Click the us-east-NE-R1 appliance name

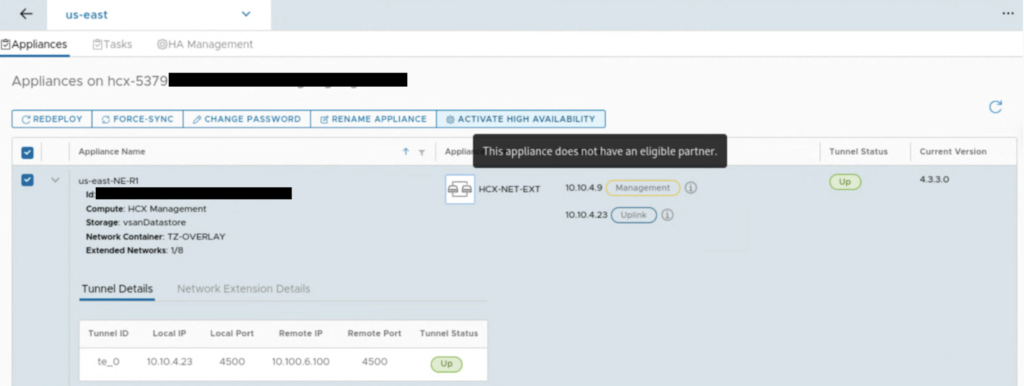(x=108, y=181)
